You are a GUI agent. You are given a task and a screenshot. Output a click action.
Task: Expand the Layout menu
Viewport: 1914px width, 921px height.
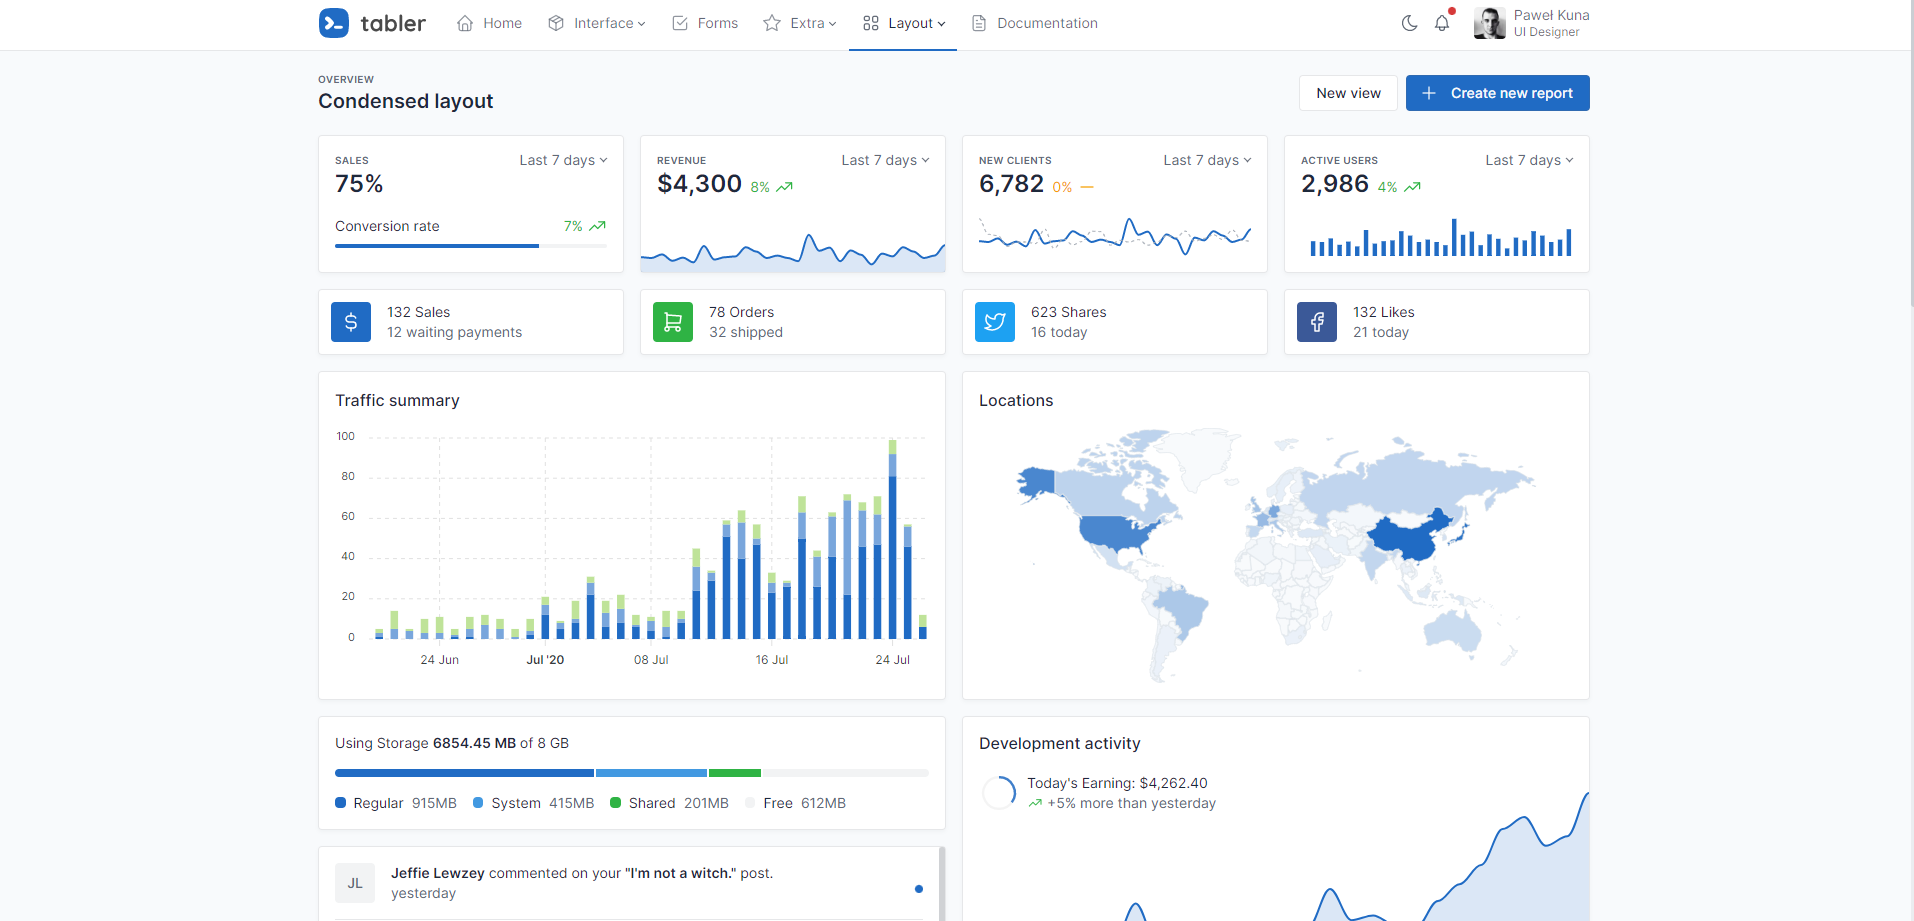pos(903,23)
